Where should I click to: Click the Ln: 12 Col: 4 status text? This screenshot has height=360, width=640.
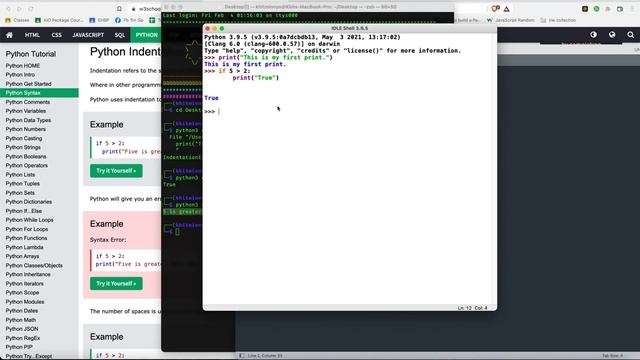click(472, 308)
